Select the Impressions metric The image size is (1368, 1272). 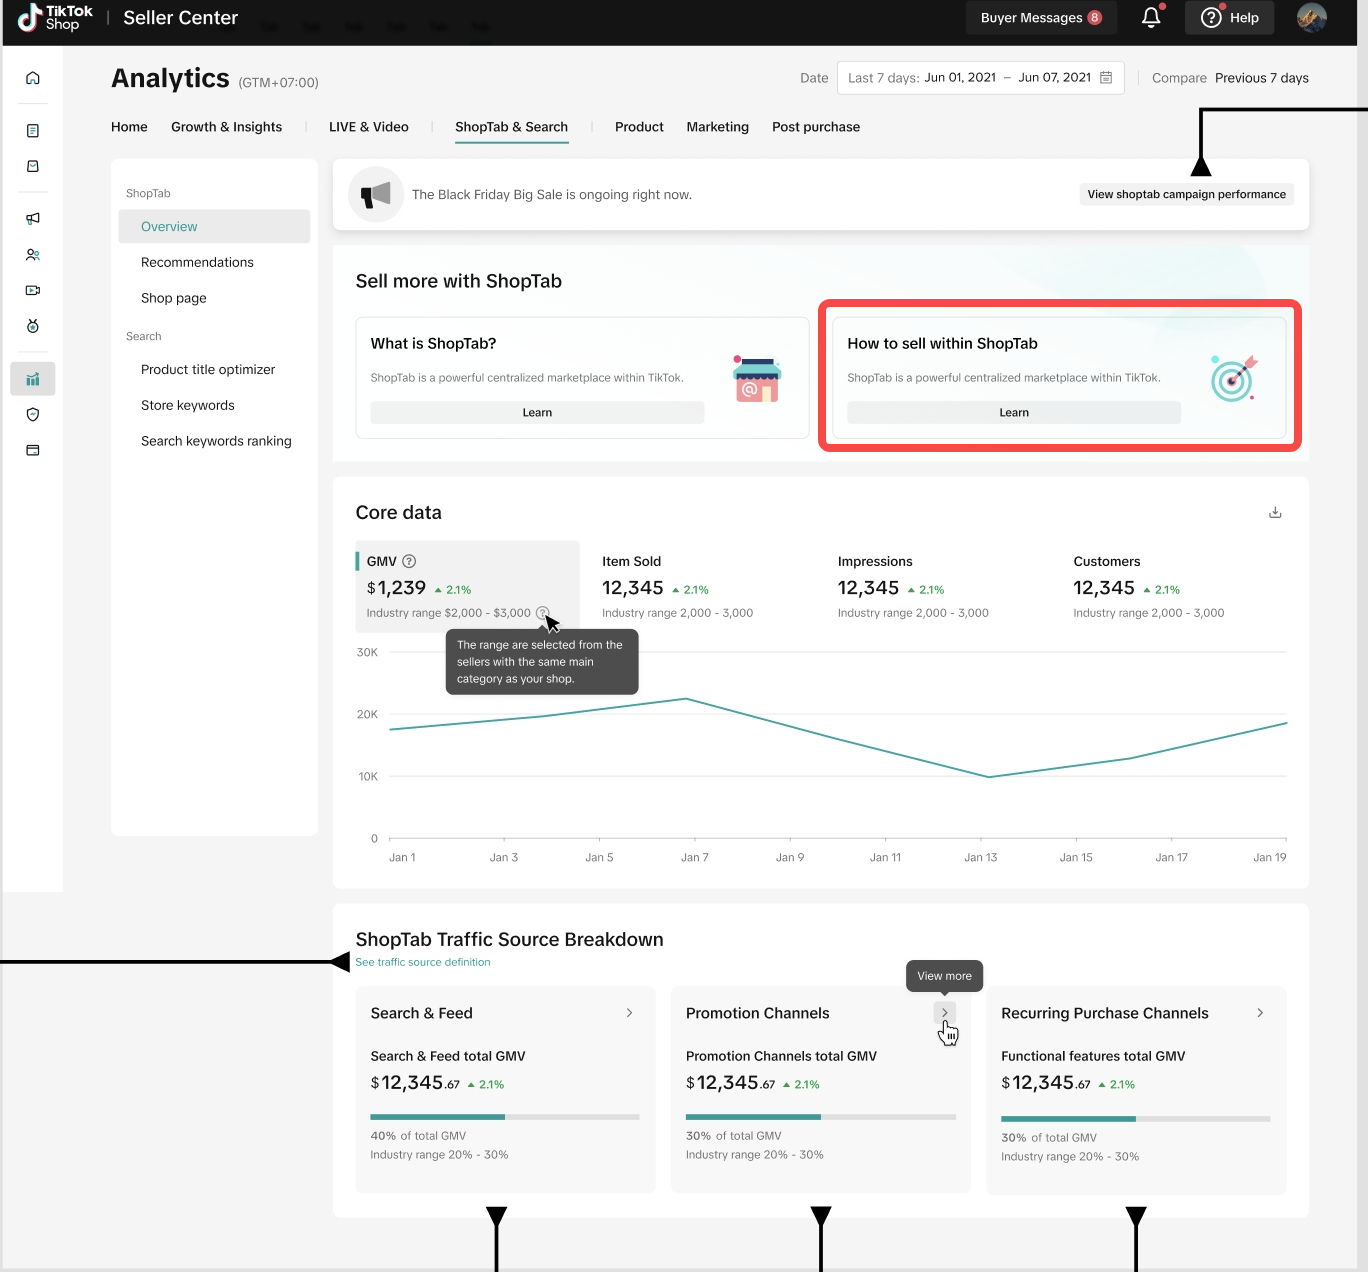click(x=913, y=587)
